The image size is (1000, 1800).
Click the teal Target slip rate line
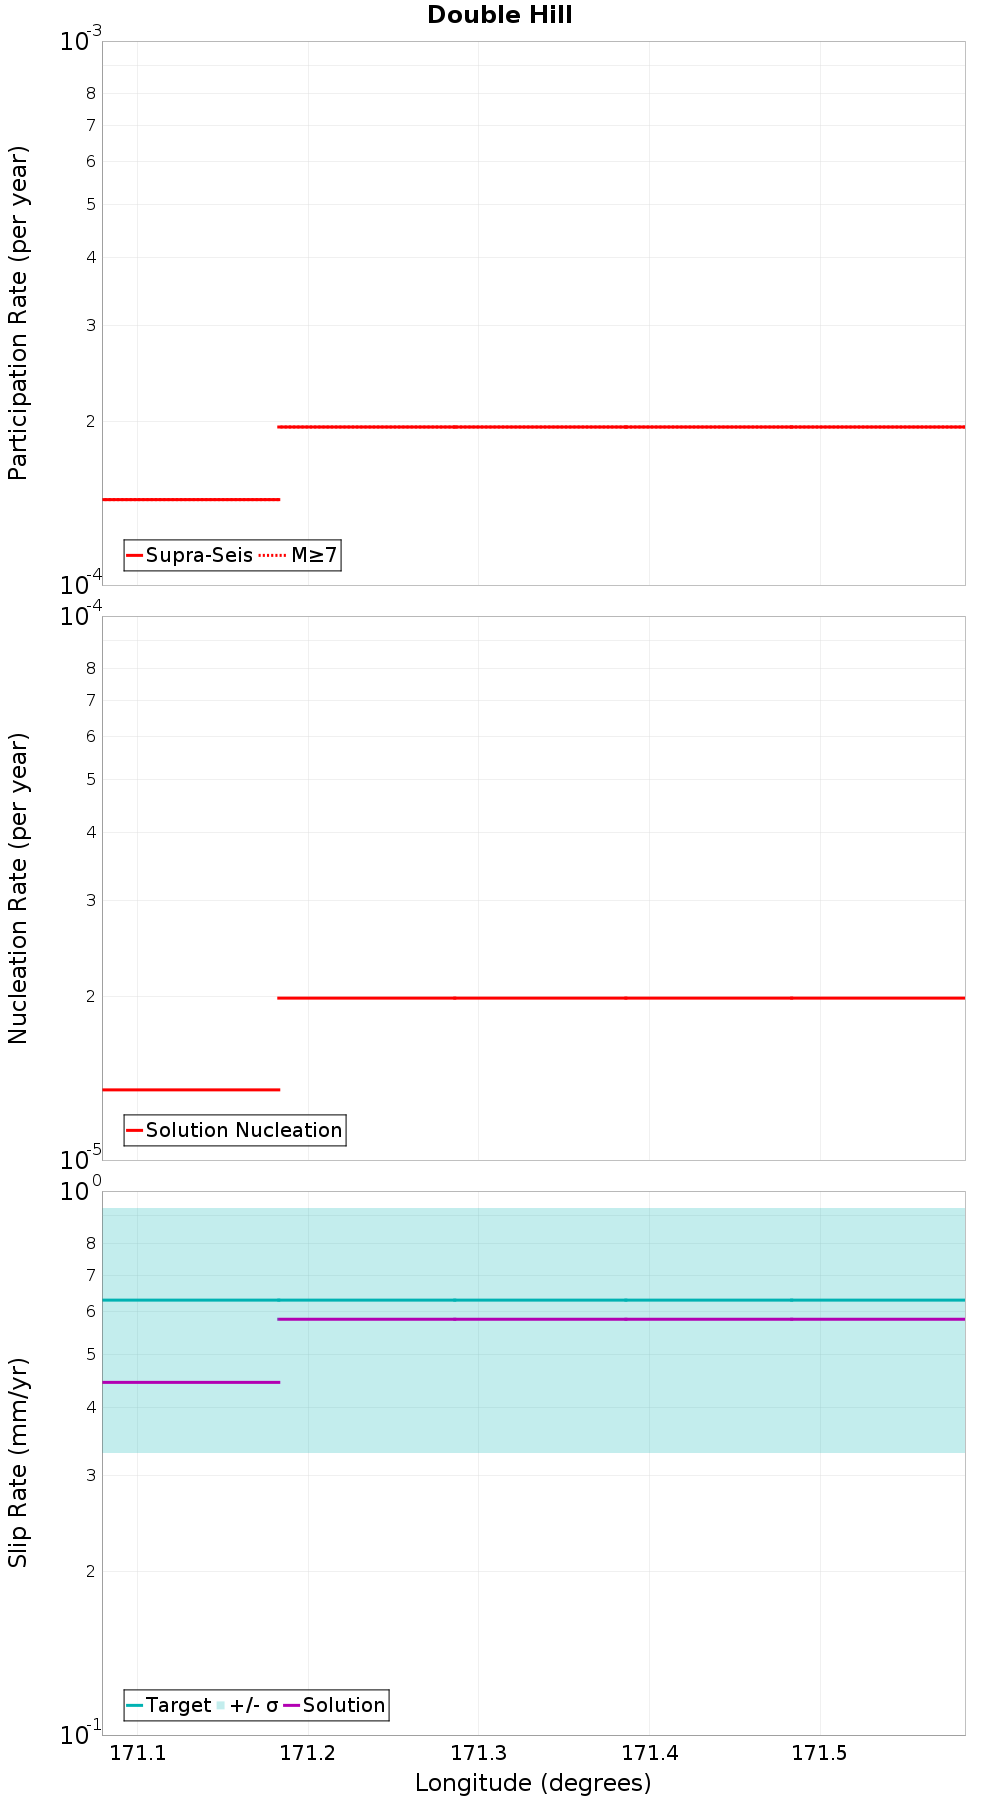[x=534, y=1300]
